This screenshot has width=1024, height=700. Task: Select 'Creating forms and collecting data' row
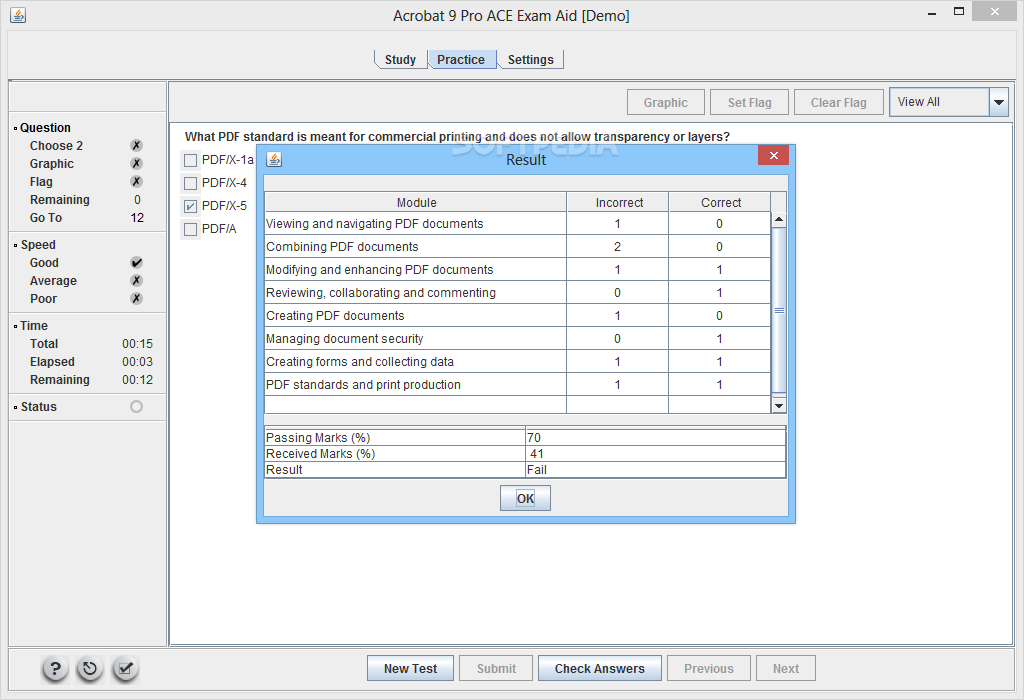tap(518, 362)
